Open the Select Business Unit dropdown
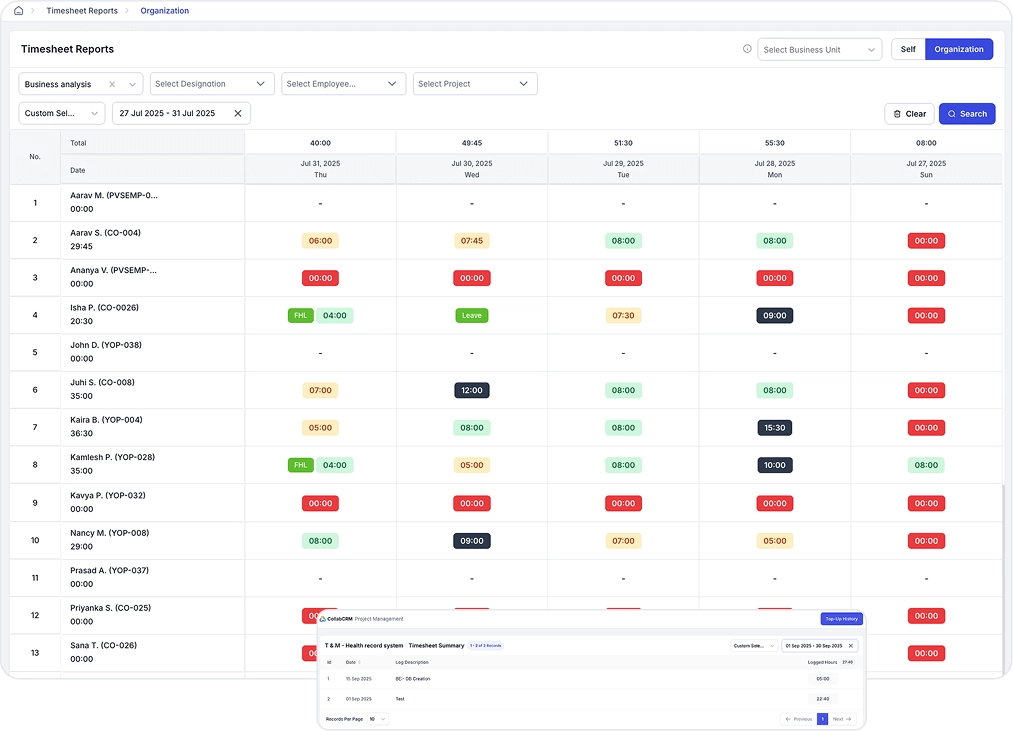This screenshot has width=1013, height=731. coord(819,50)
